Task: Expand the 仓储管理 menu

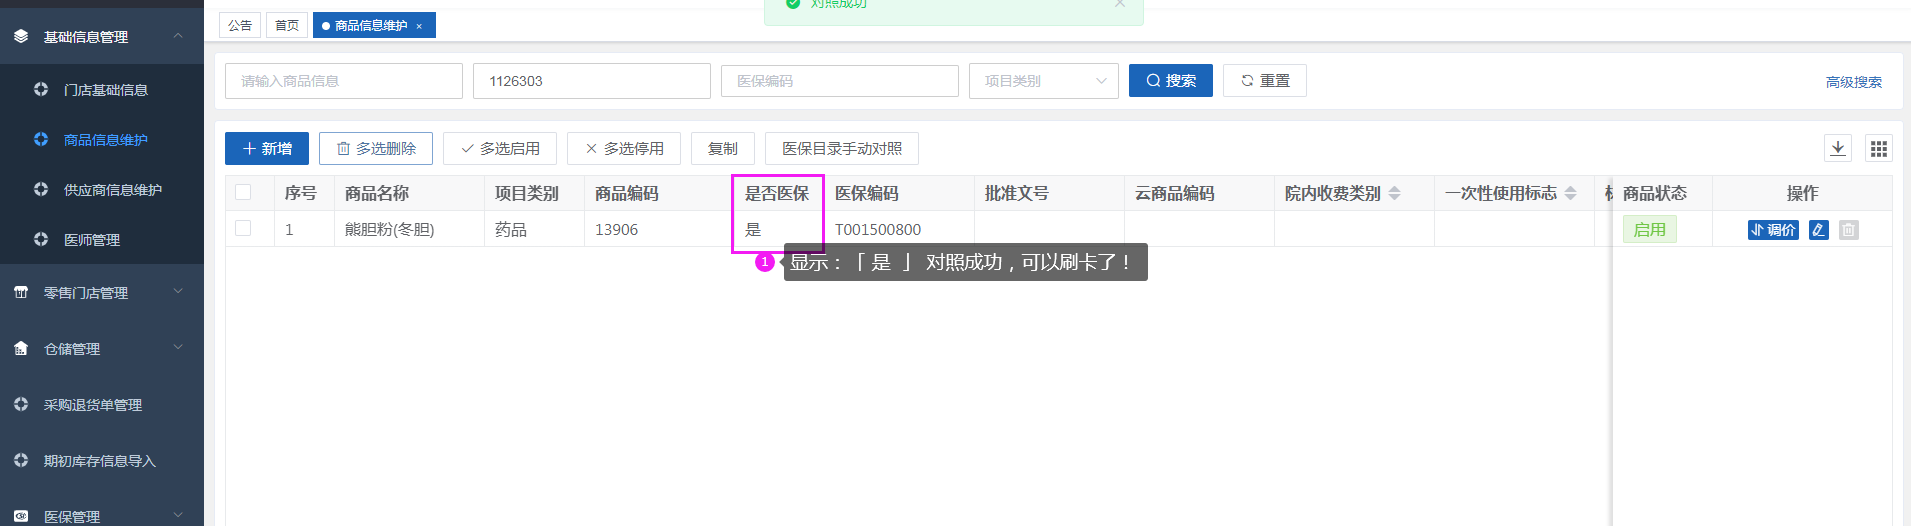Action: pos(100,348)
